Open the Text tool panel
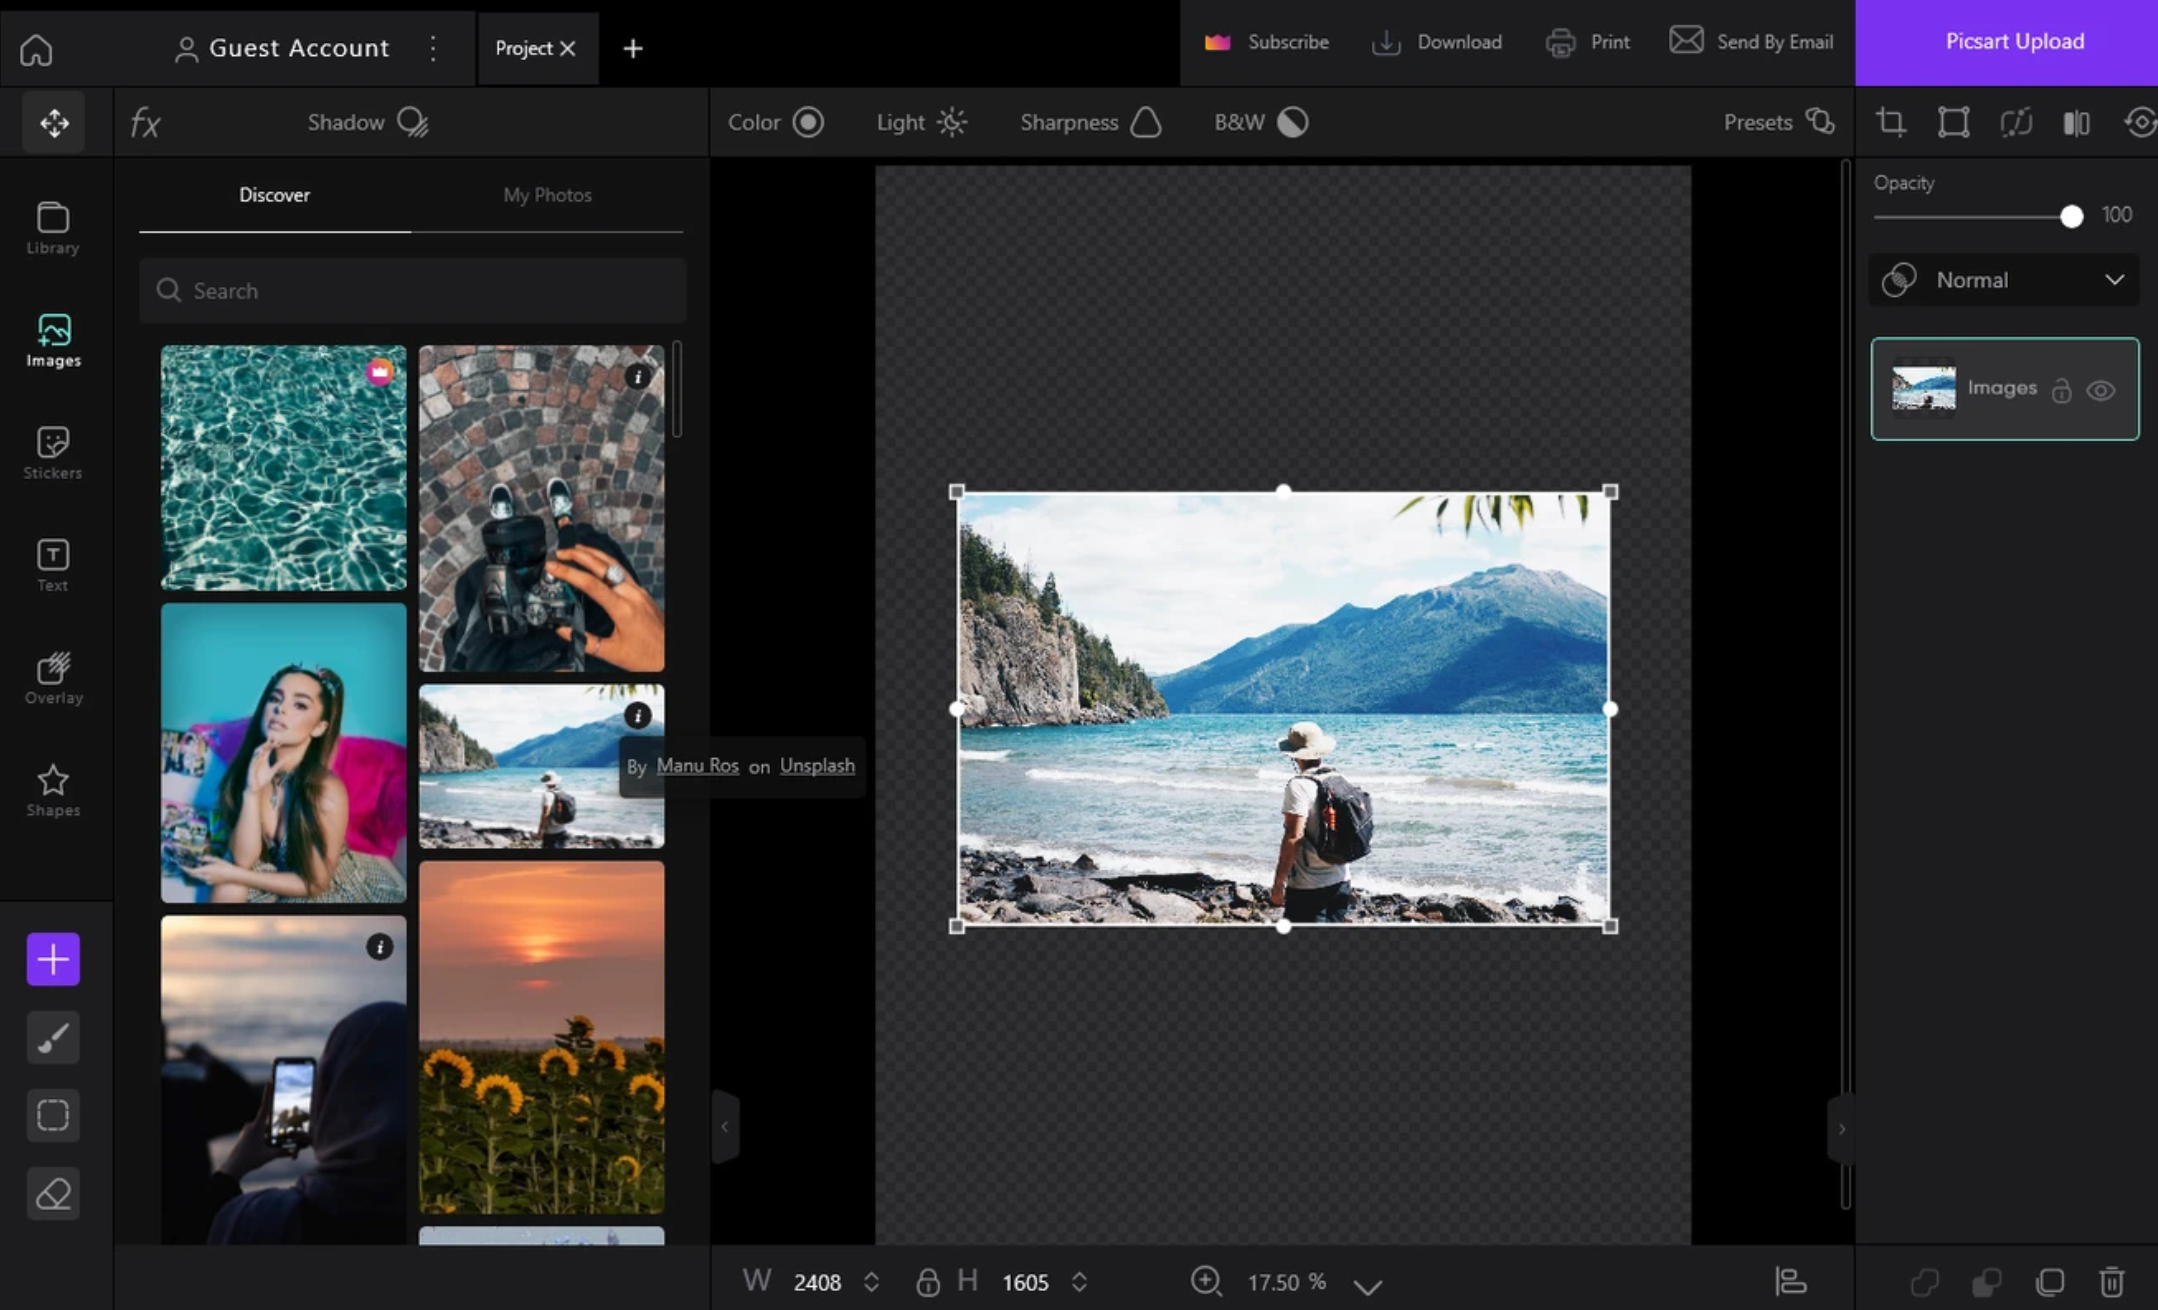 coord(51,563)
